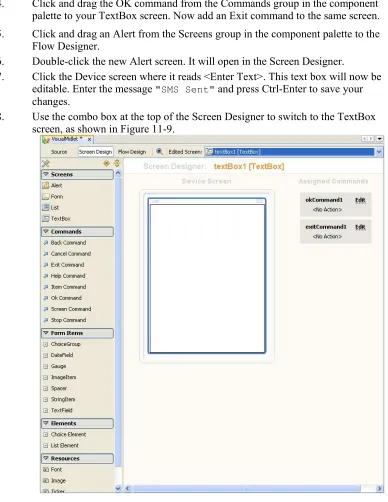Image resolution: width=388 pixels, height=502 pixels.
Task: Select the Spacer form item
Action: pyautogui.click(x=55, y=388)
